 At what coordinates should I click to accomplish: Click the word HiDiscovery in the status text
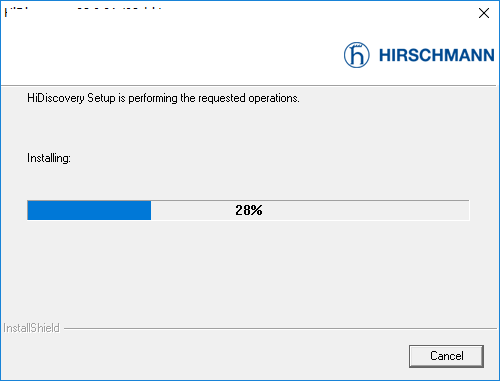pos(56,98)
